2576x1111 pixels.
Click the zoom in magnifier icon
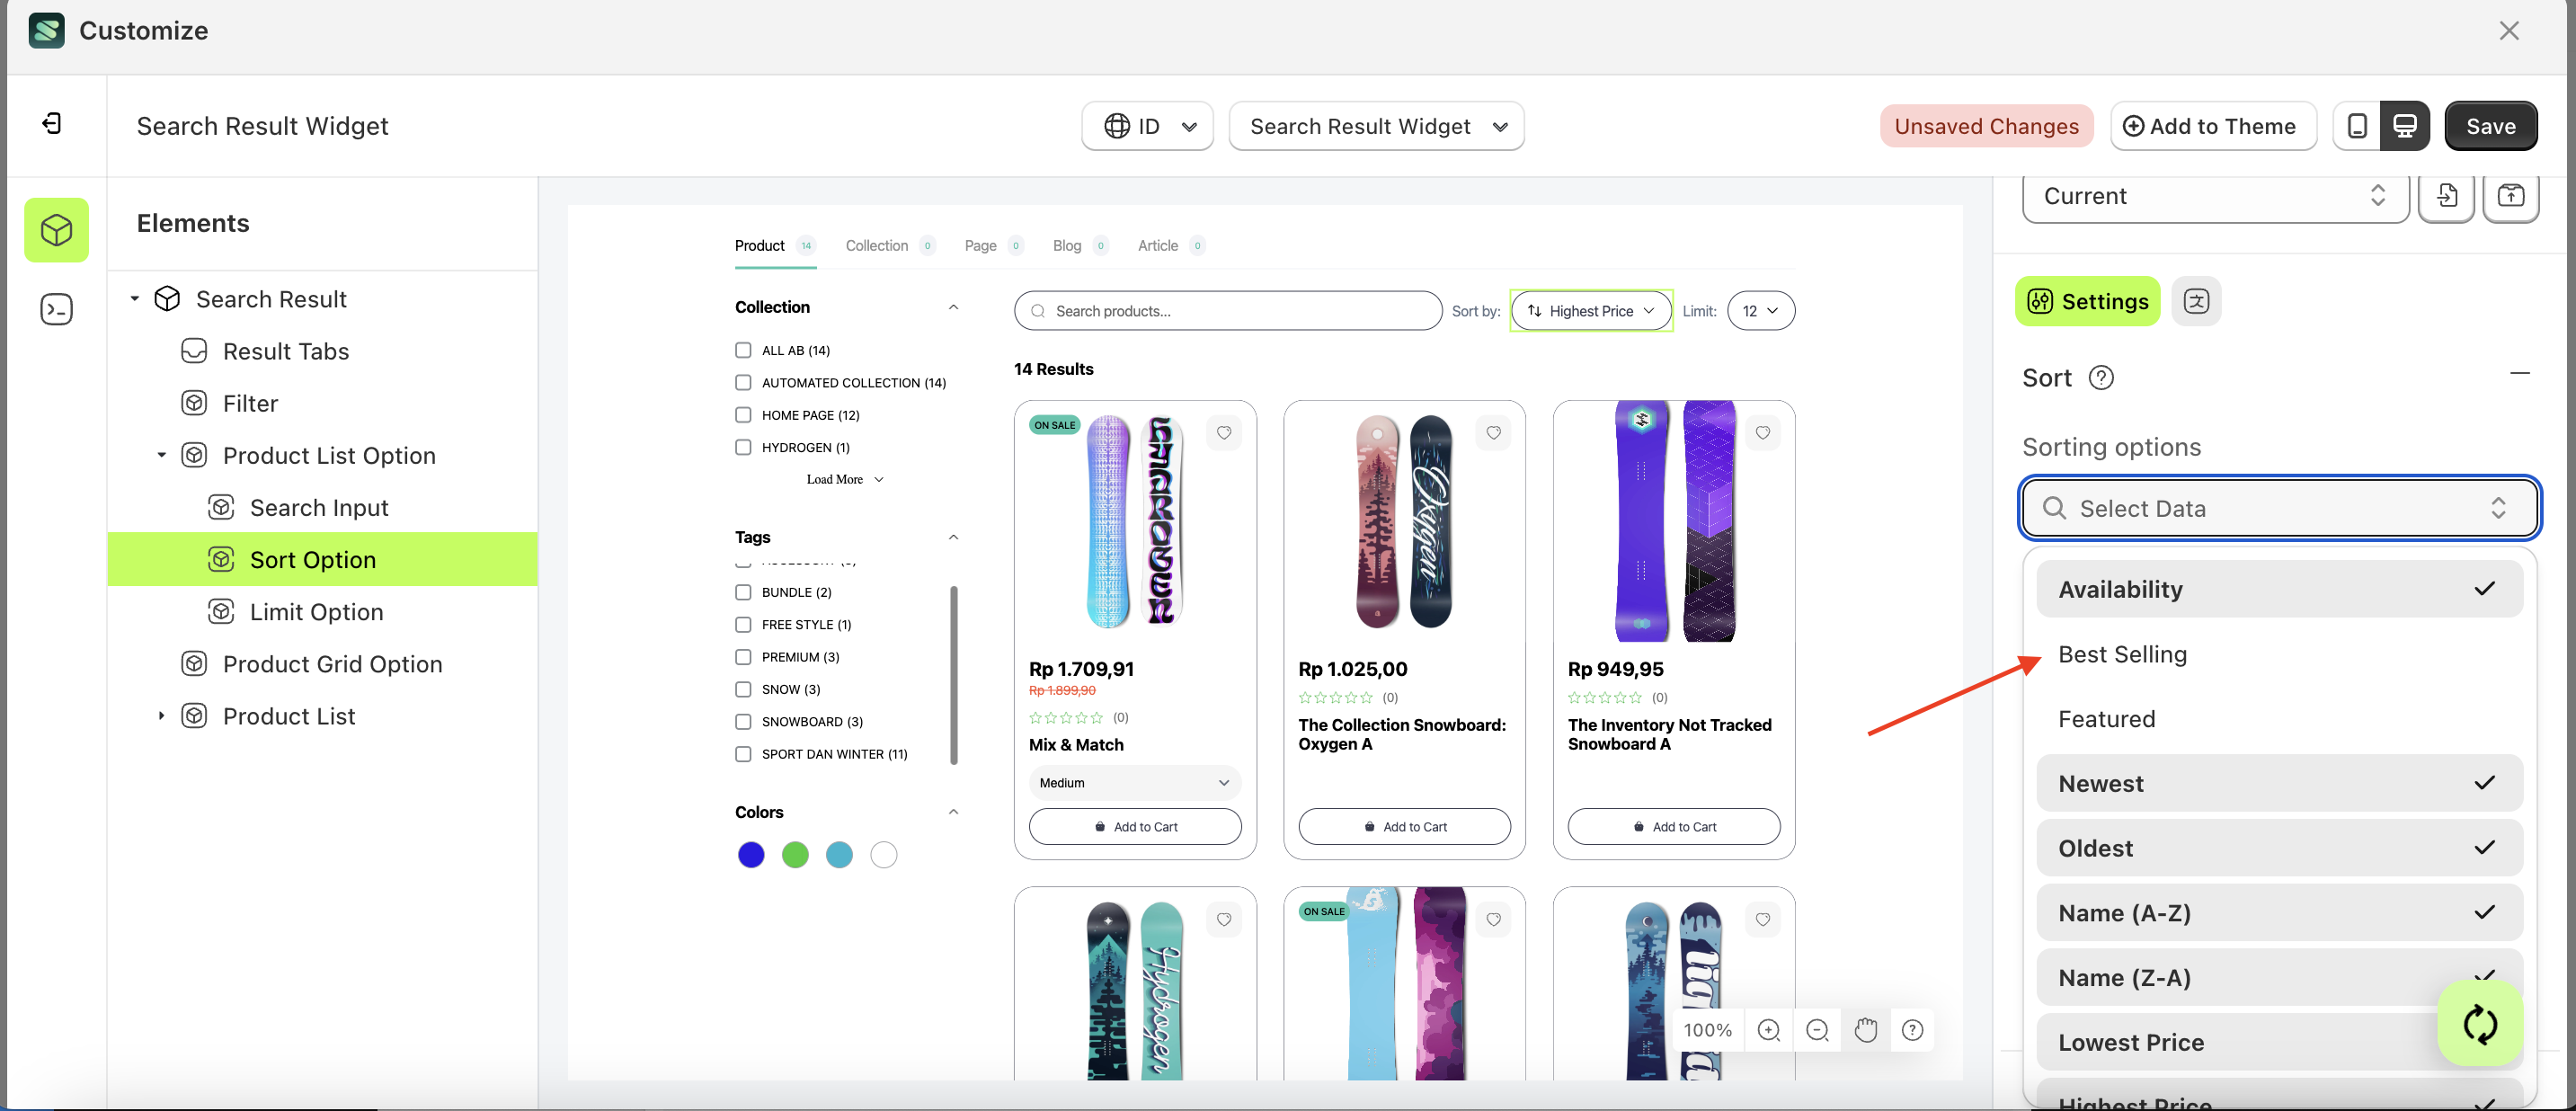[1768, 1030]
